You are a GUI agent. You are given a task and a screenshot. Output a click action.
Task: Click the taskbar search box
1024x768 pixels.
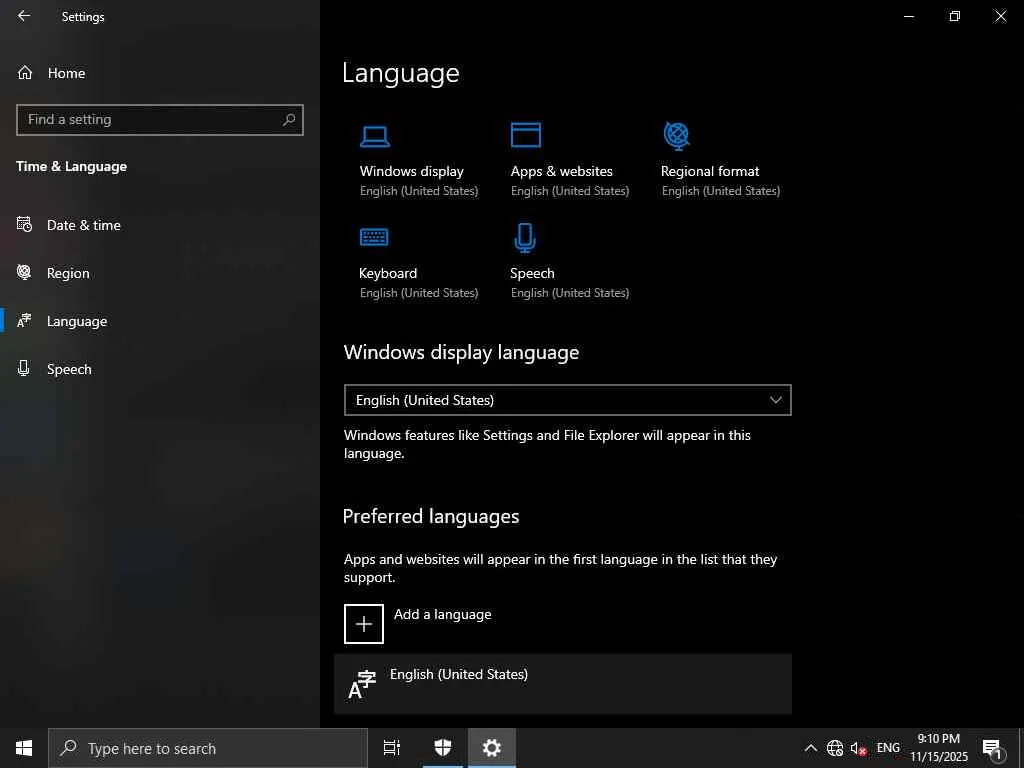208,748
